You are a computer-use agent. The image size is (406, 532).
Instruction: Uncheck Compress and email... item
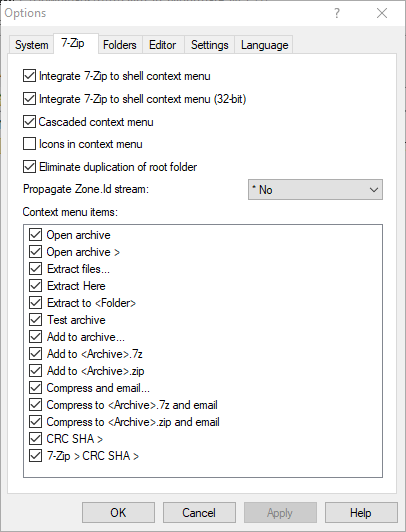pos(35,387)
